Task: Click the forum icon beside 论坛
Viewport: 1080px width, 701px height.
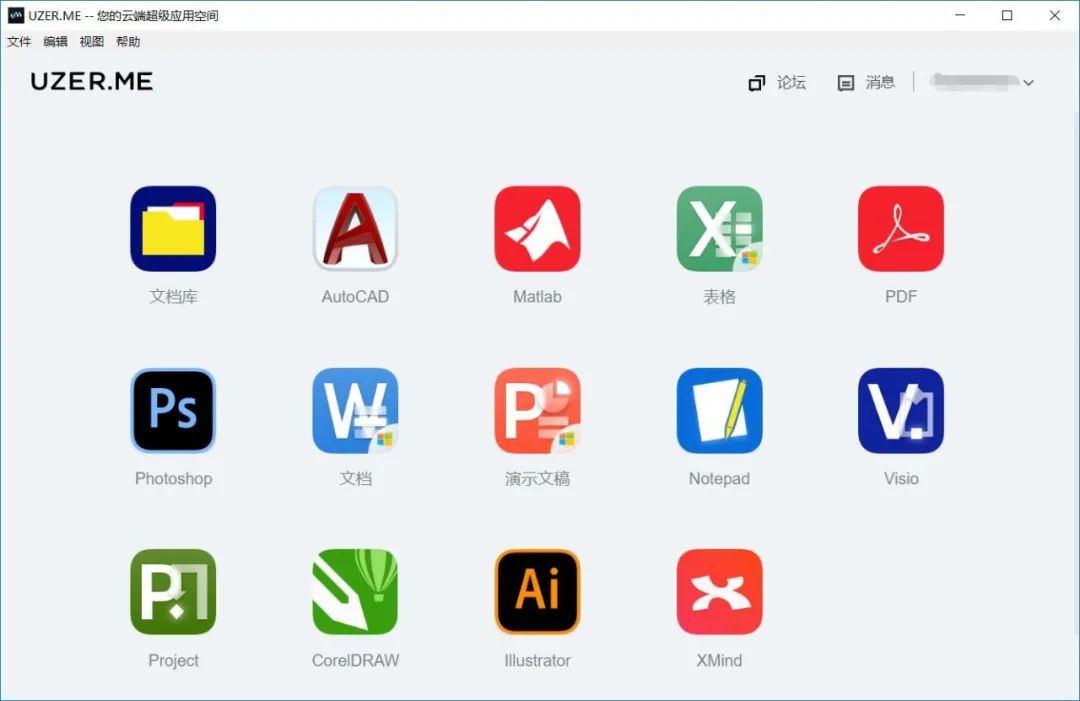Action: point(756,83)
